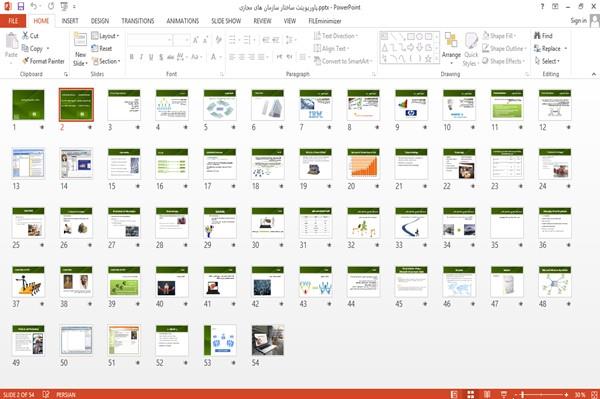Open Shape Fill dropdown
600x399 pixels.
[499, 36]
